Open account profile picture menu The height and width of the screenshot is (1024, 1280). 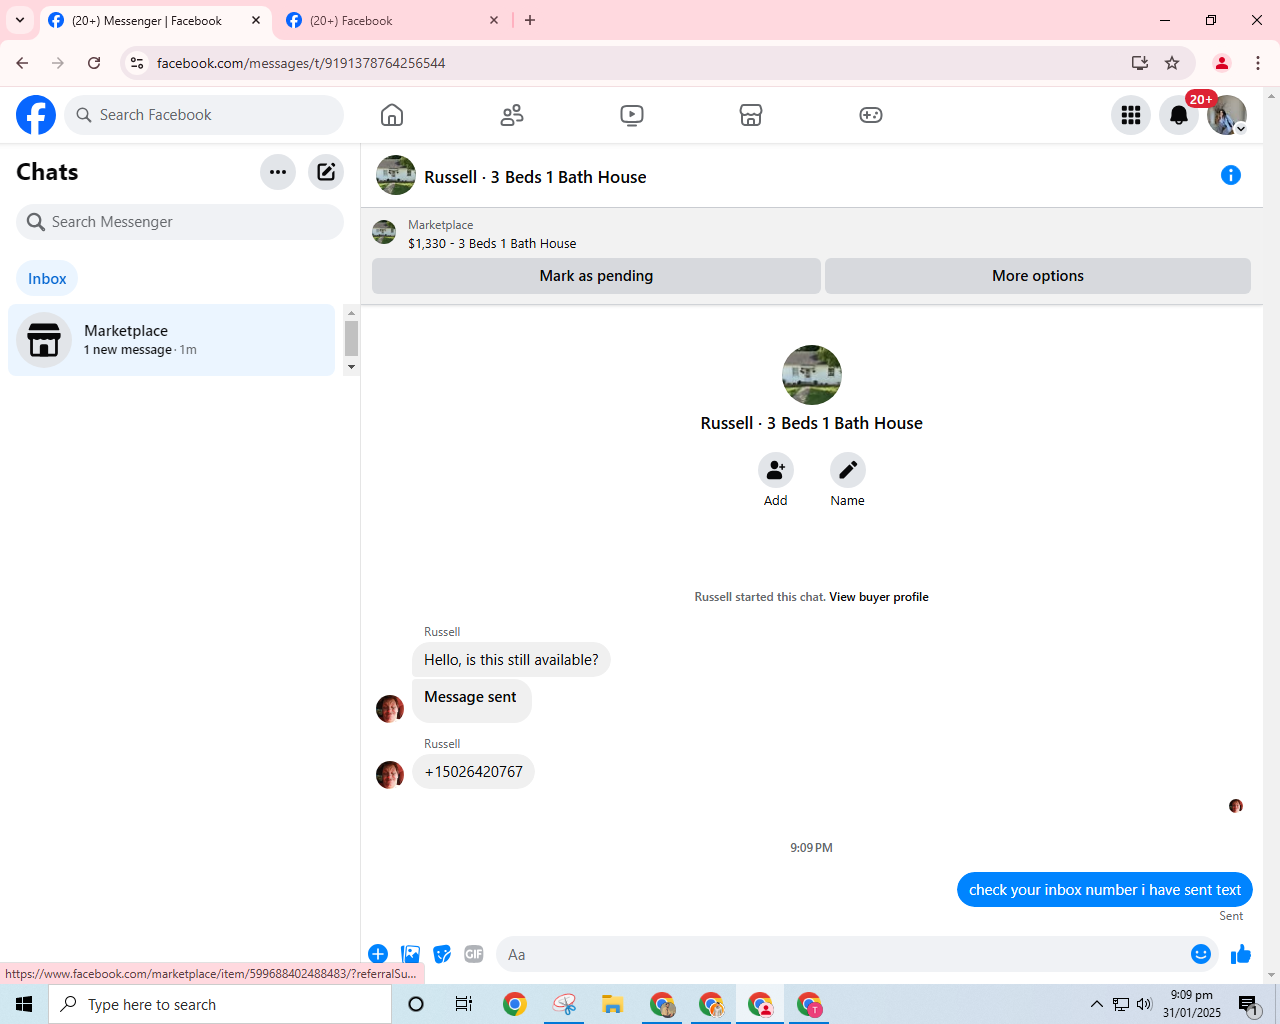pyautogui.click(x=1227, y=115)
